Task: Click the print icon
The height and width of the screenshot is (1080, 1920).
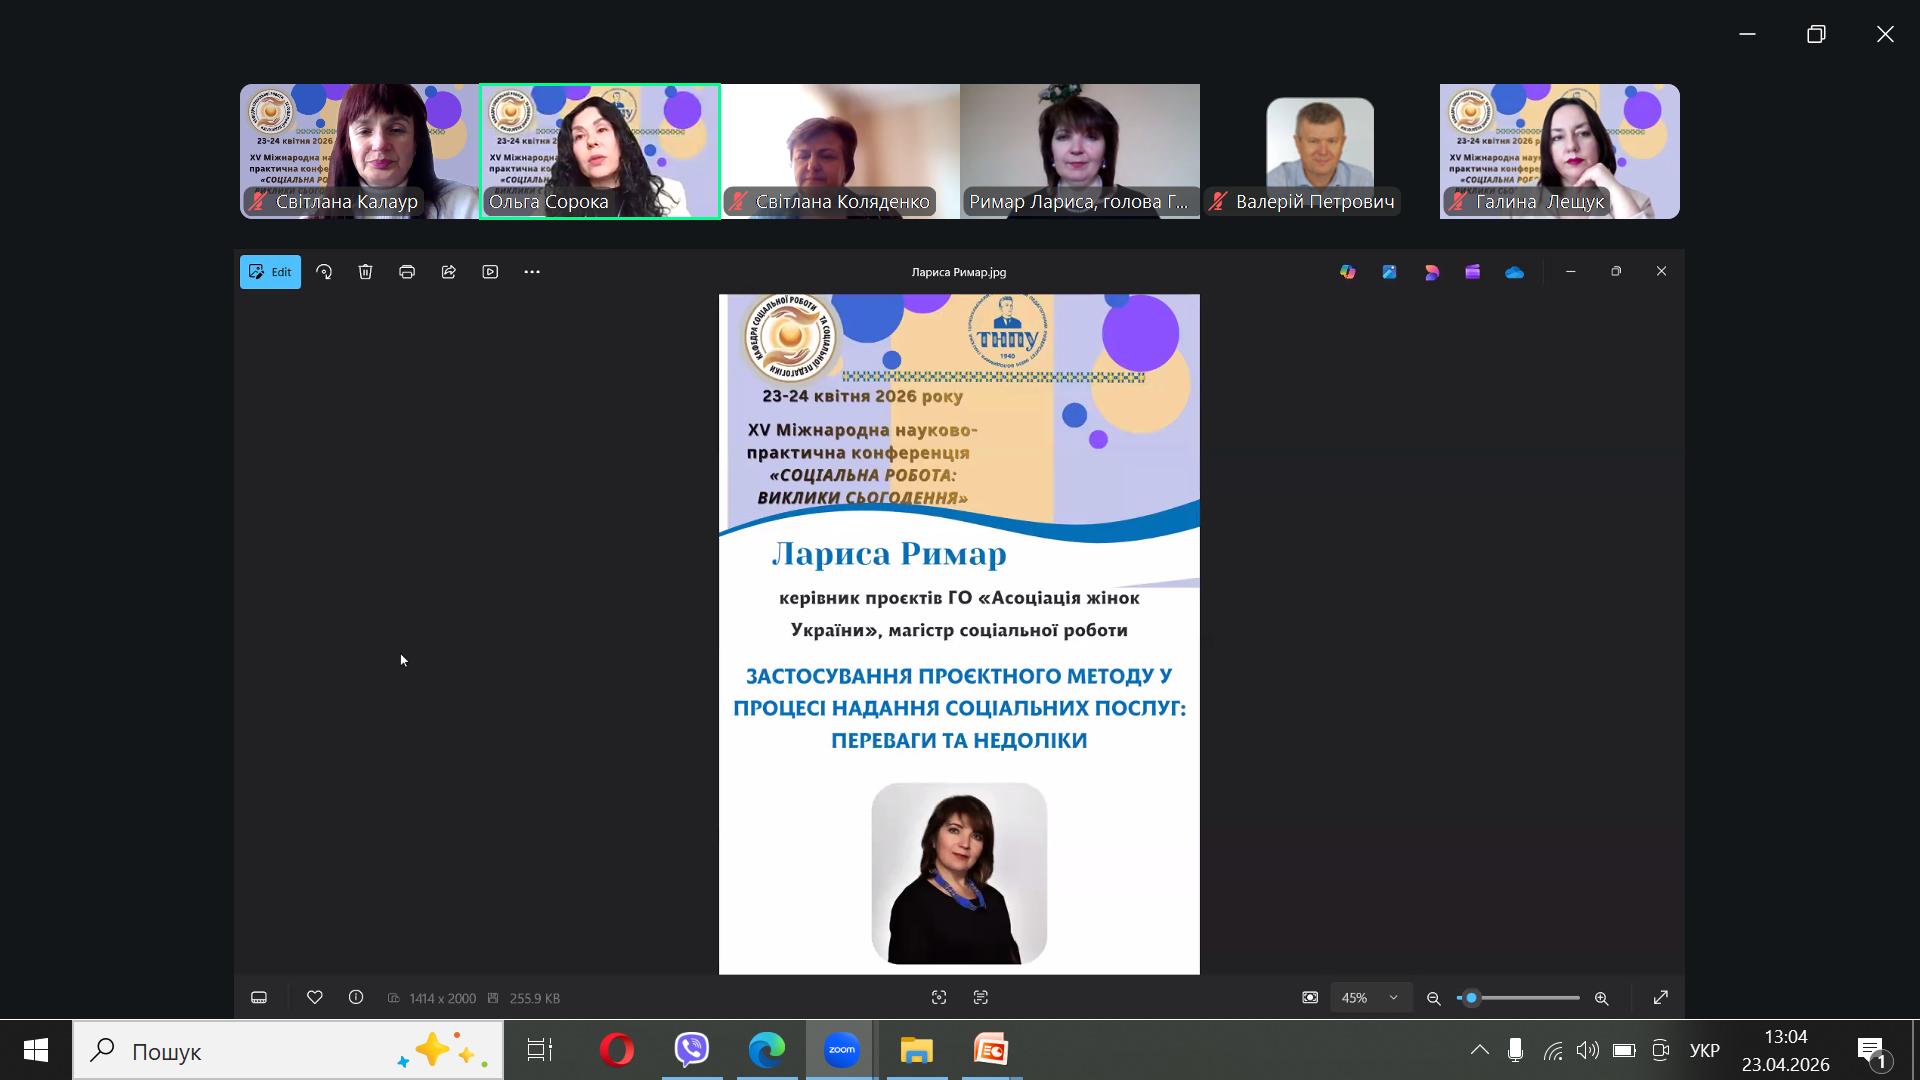Action: coord(407,272)
